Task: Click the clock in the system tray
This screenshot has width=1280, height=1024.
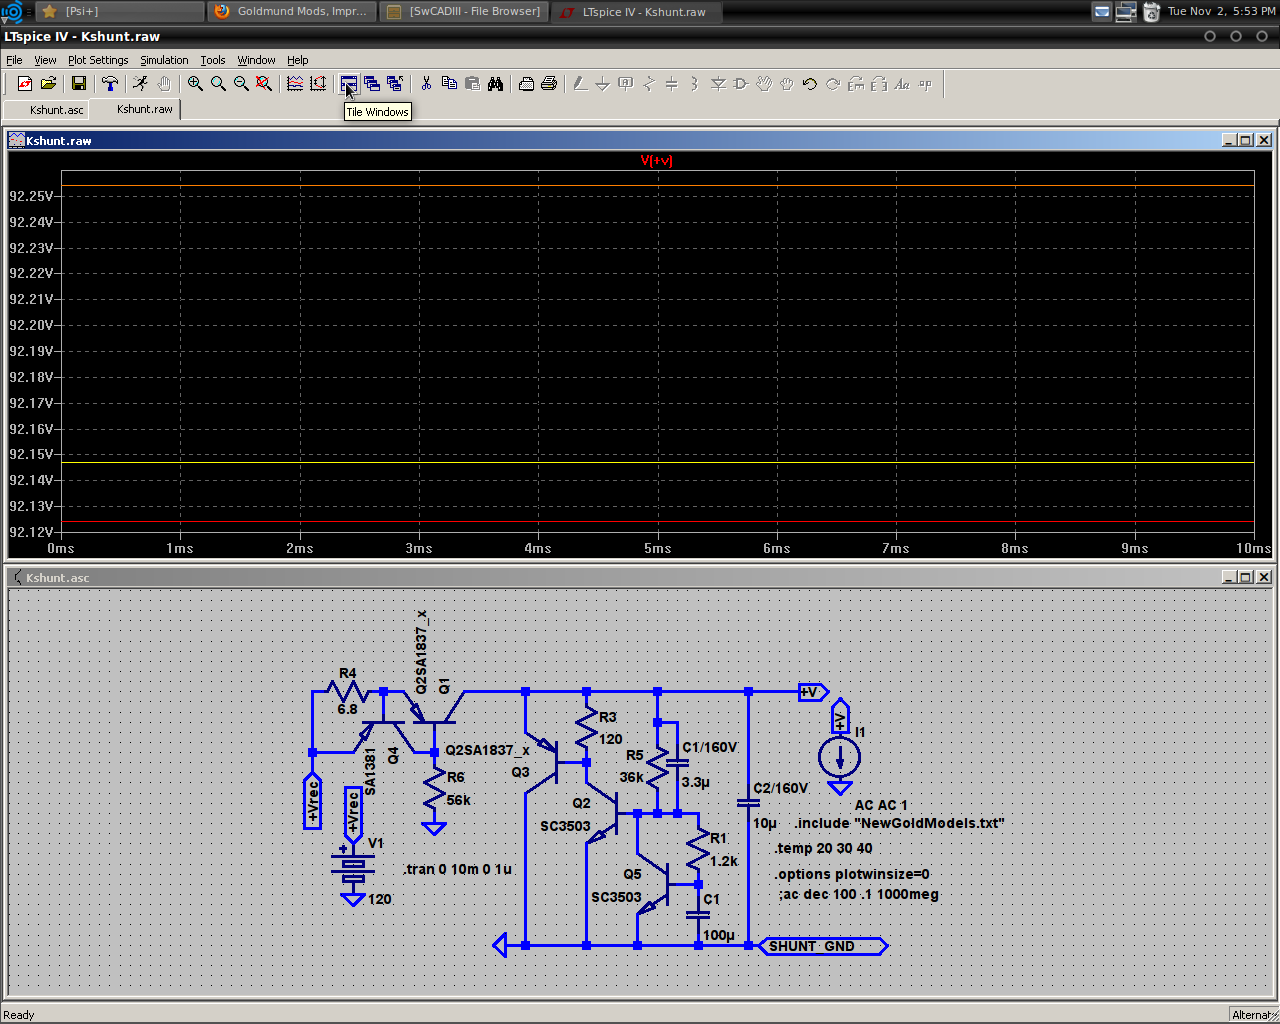Action: 1221,11
